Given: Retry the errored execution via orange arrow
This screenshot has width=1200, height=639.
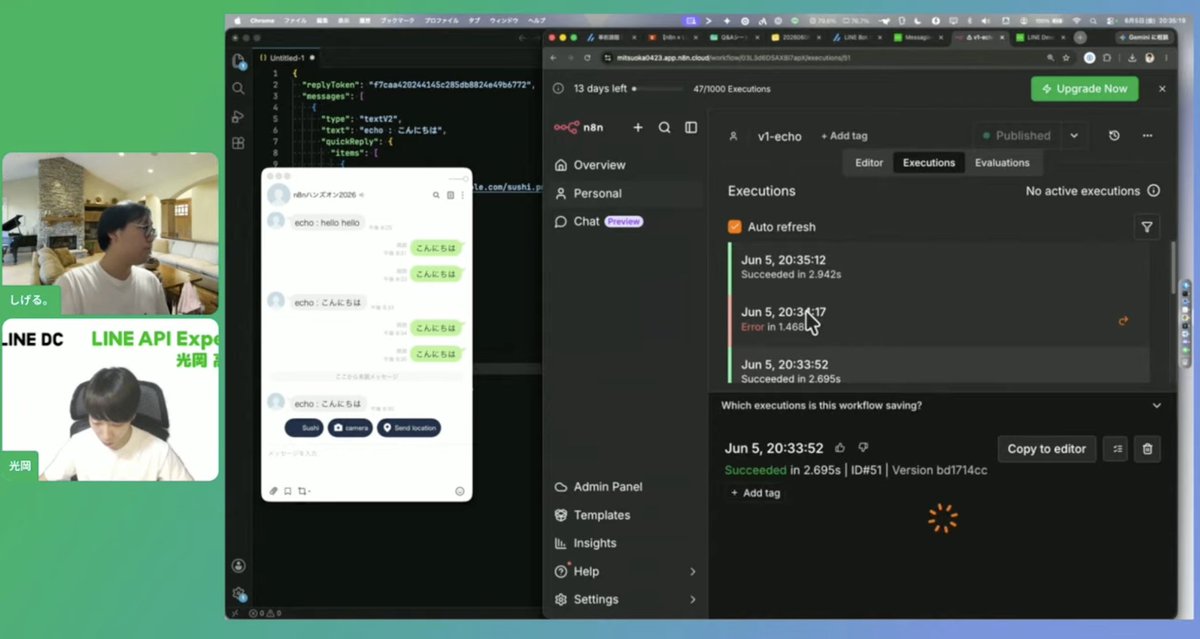Looking at the screenshot, I should pos(1123,321).
